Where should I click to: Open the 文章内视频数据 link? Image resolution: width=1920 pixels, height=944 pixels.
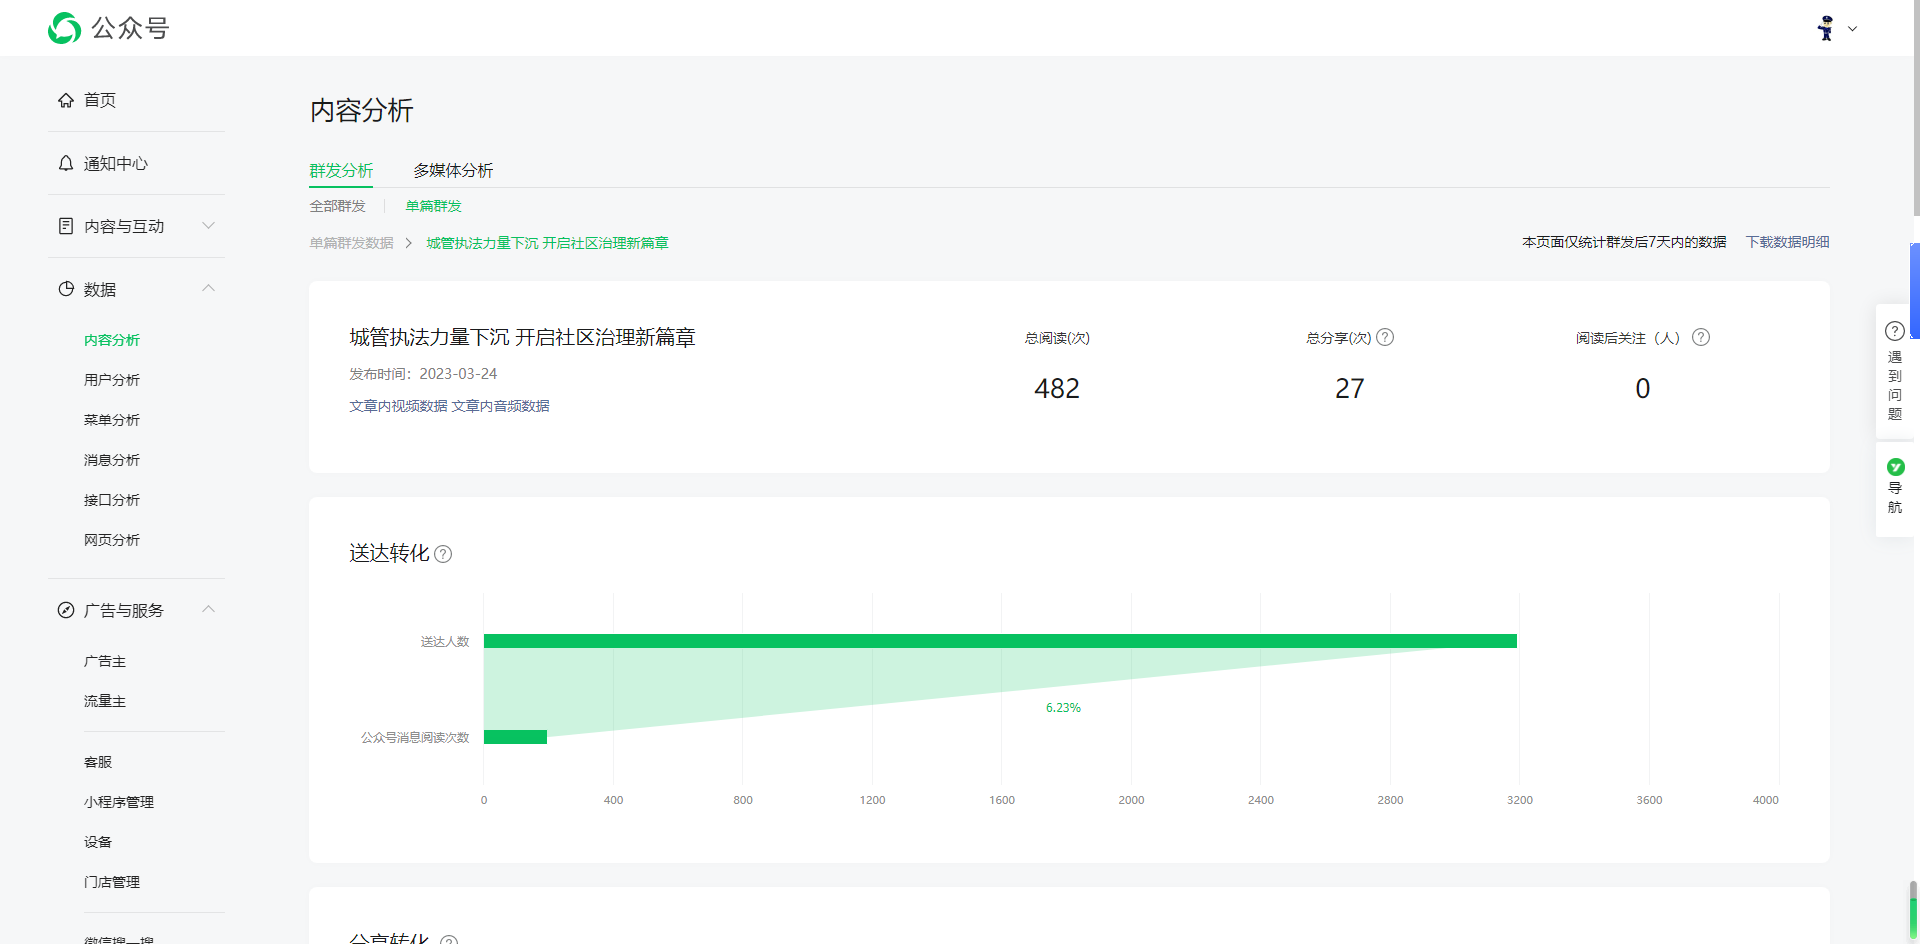click(x=398, y=406)
